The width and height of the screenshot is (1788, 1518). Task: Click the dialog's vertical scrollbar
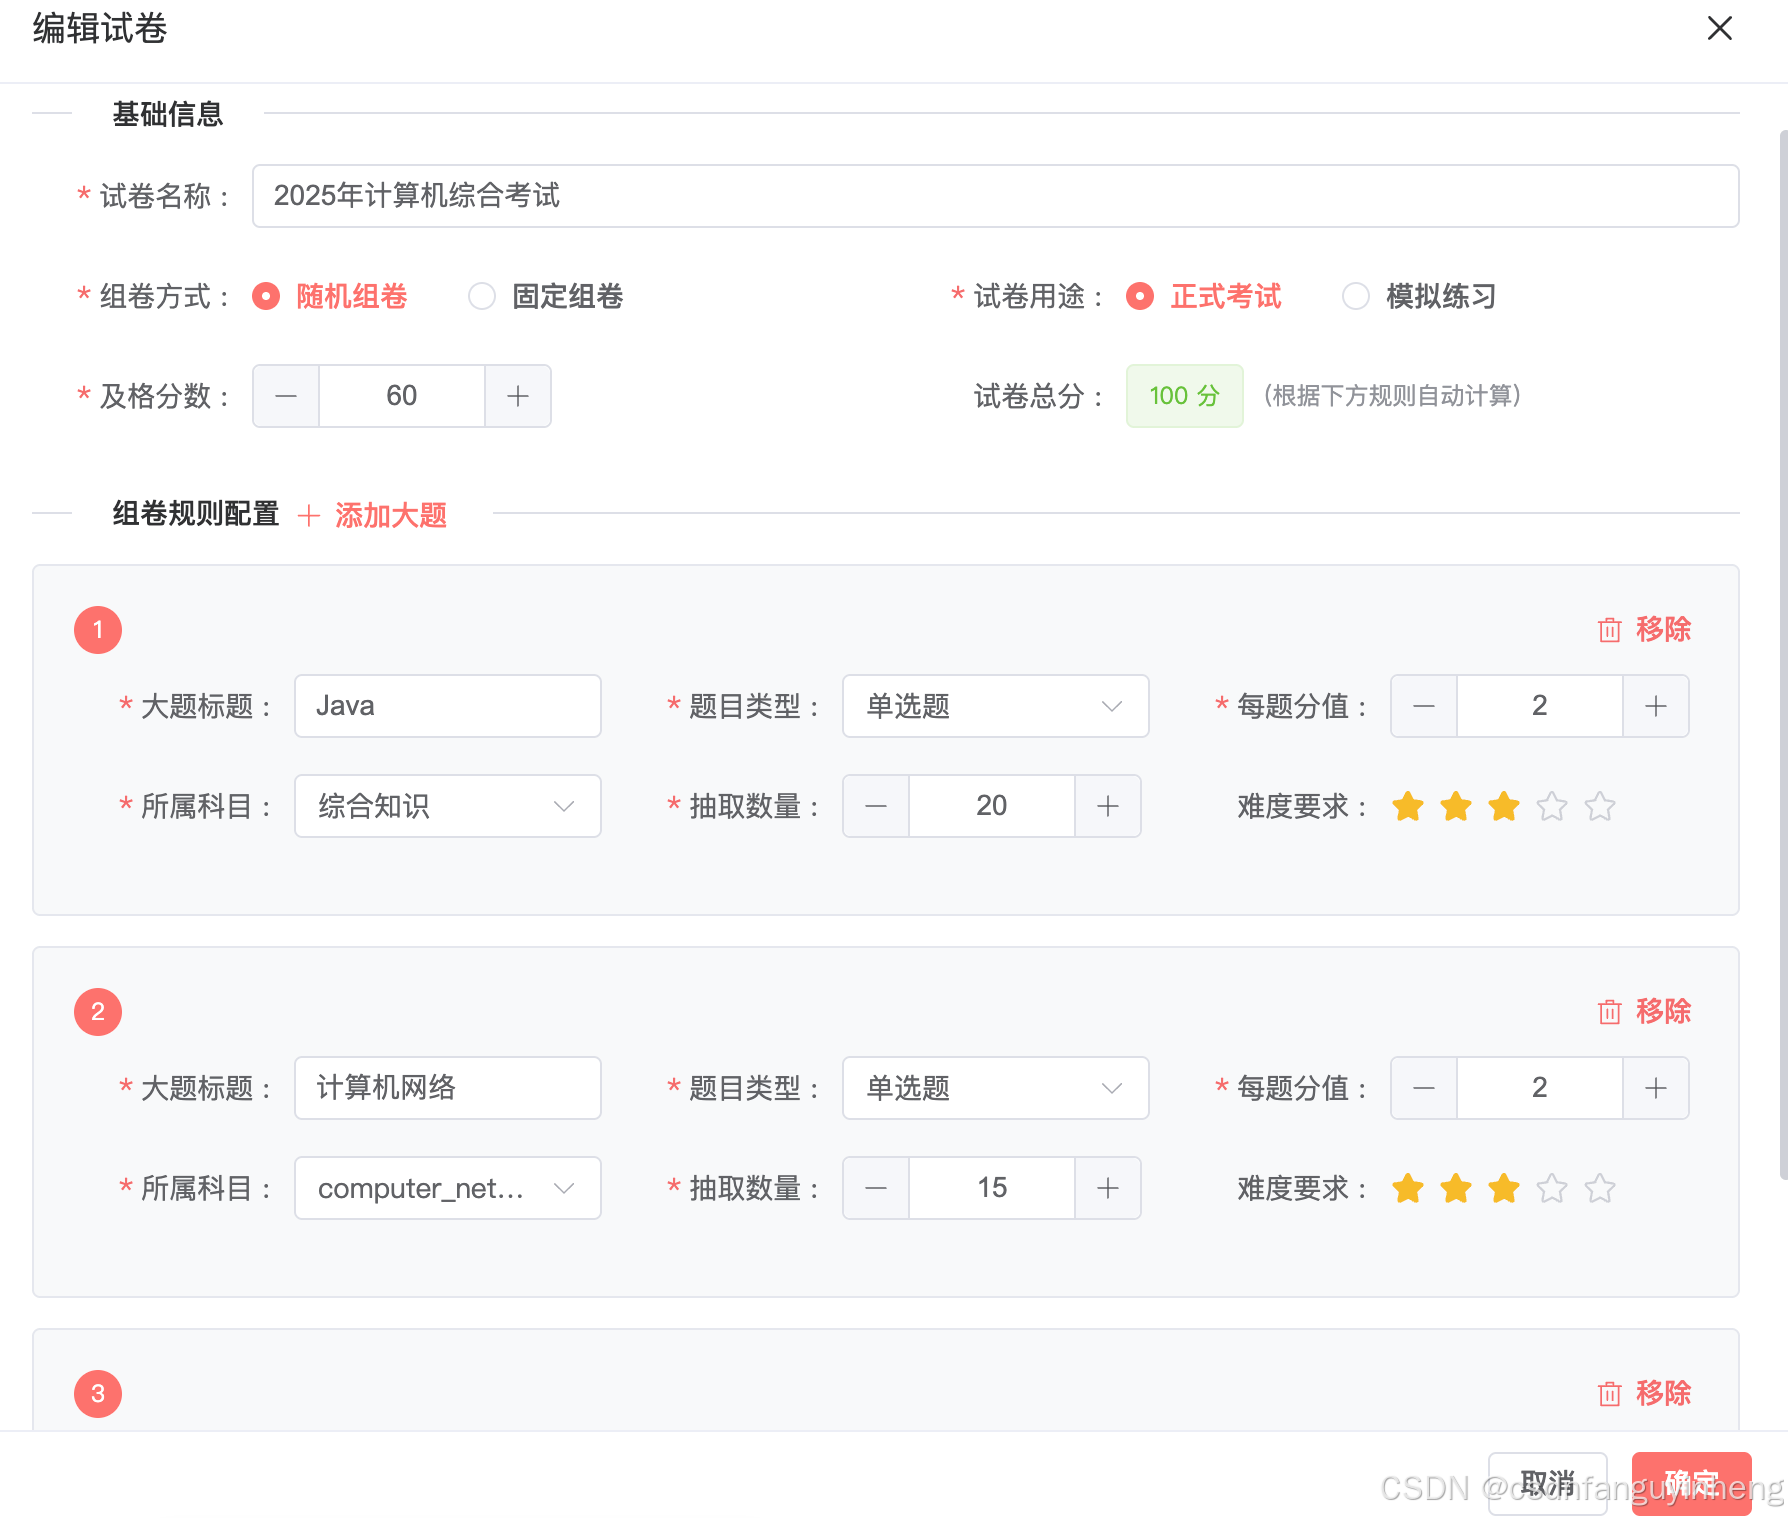[1783, 655]
